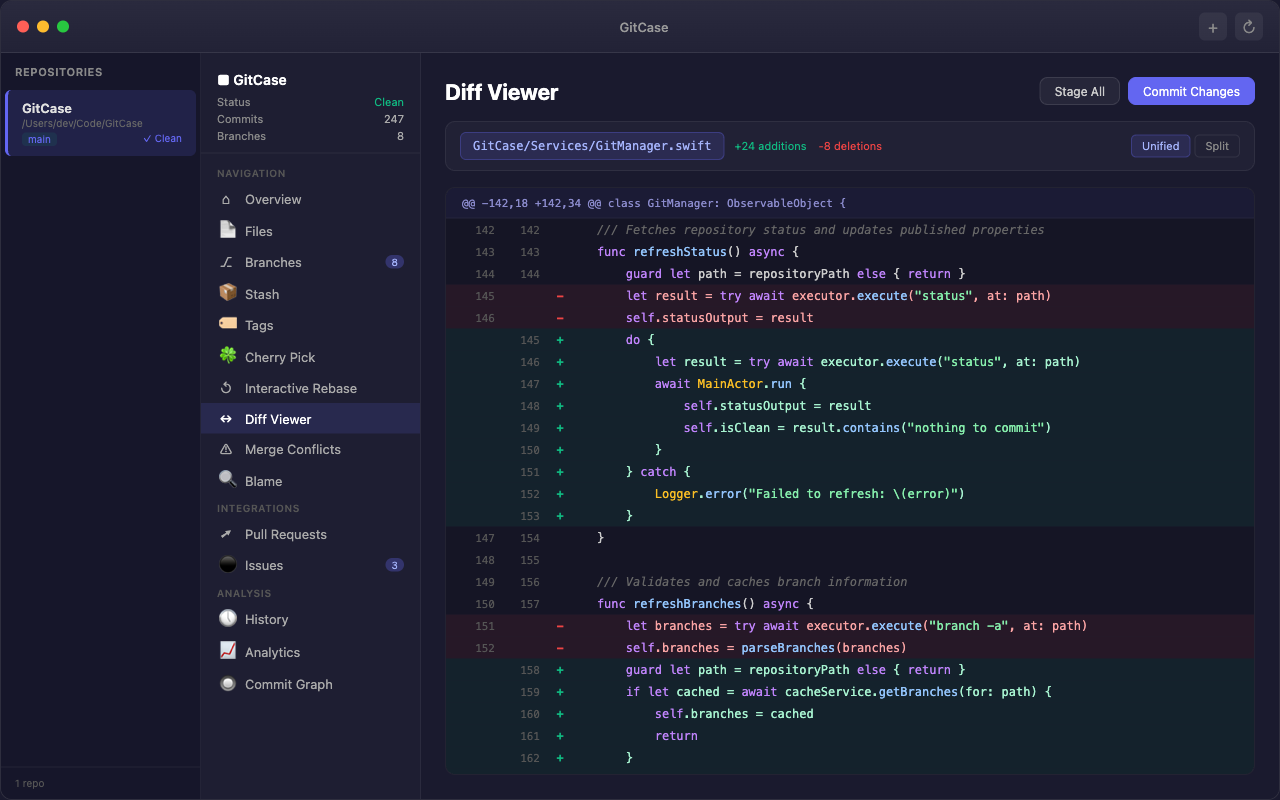This screenshot has height=800, width=1280.
Task: Open the GitManager.swift file chip
Action: coord(591,145)
